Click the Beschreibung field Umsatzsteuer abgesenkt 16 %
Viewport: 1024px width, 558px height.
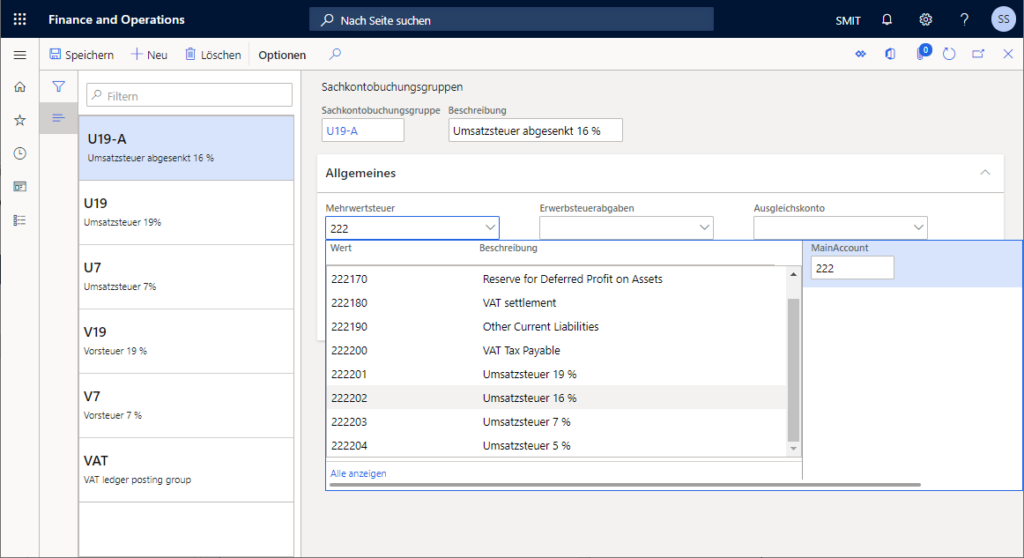535,130
